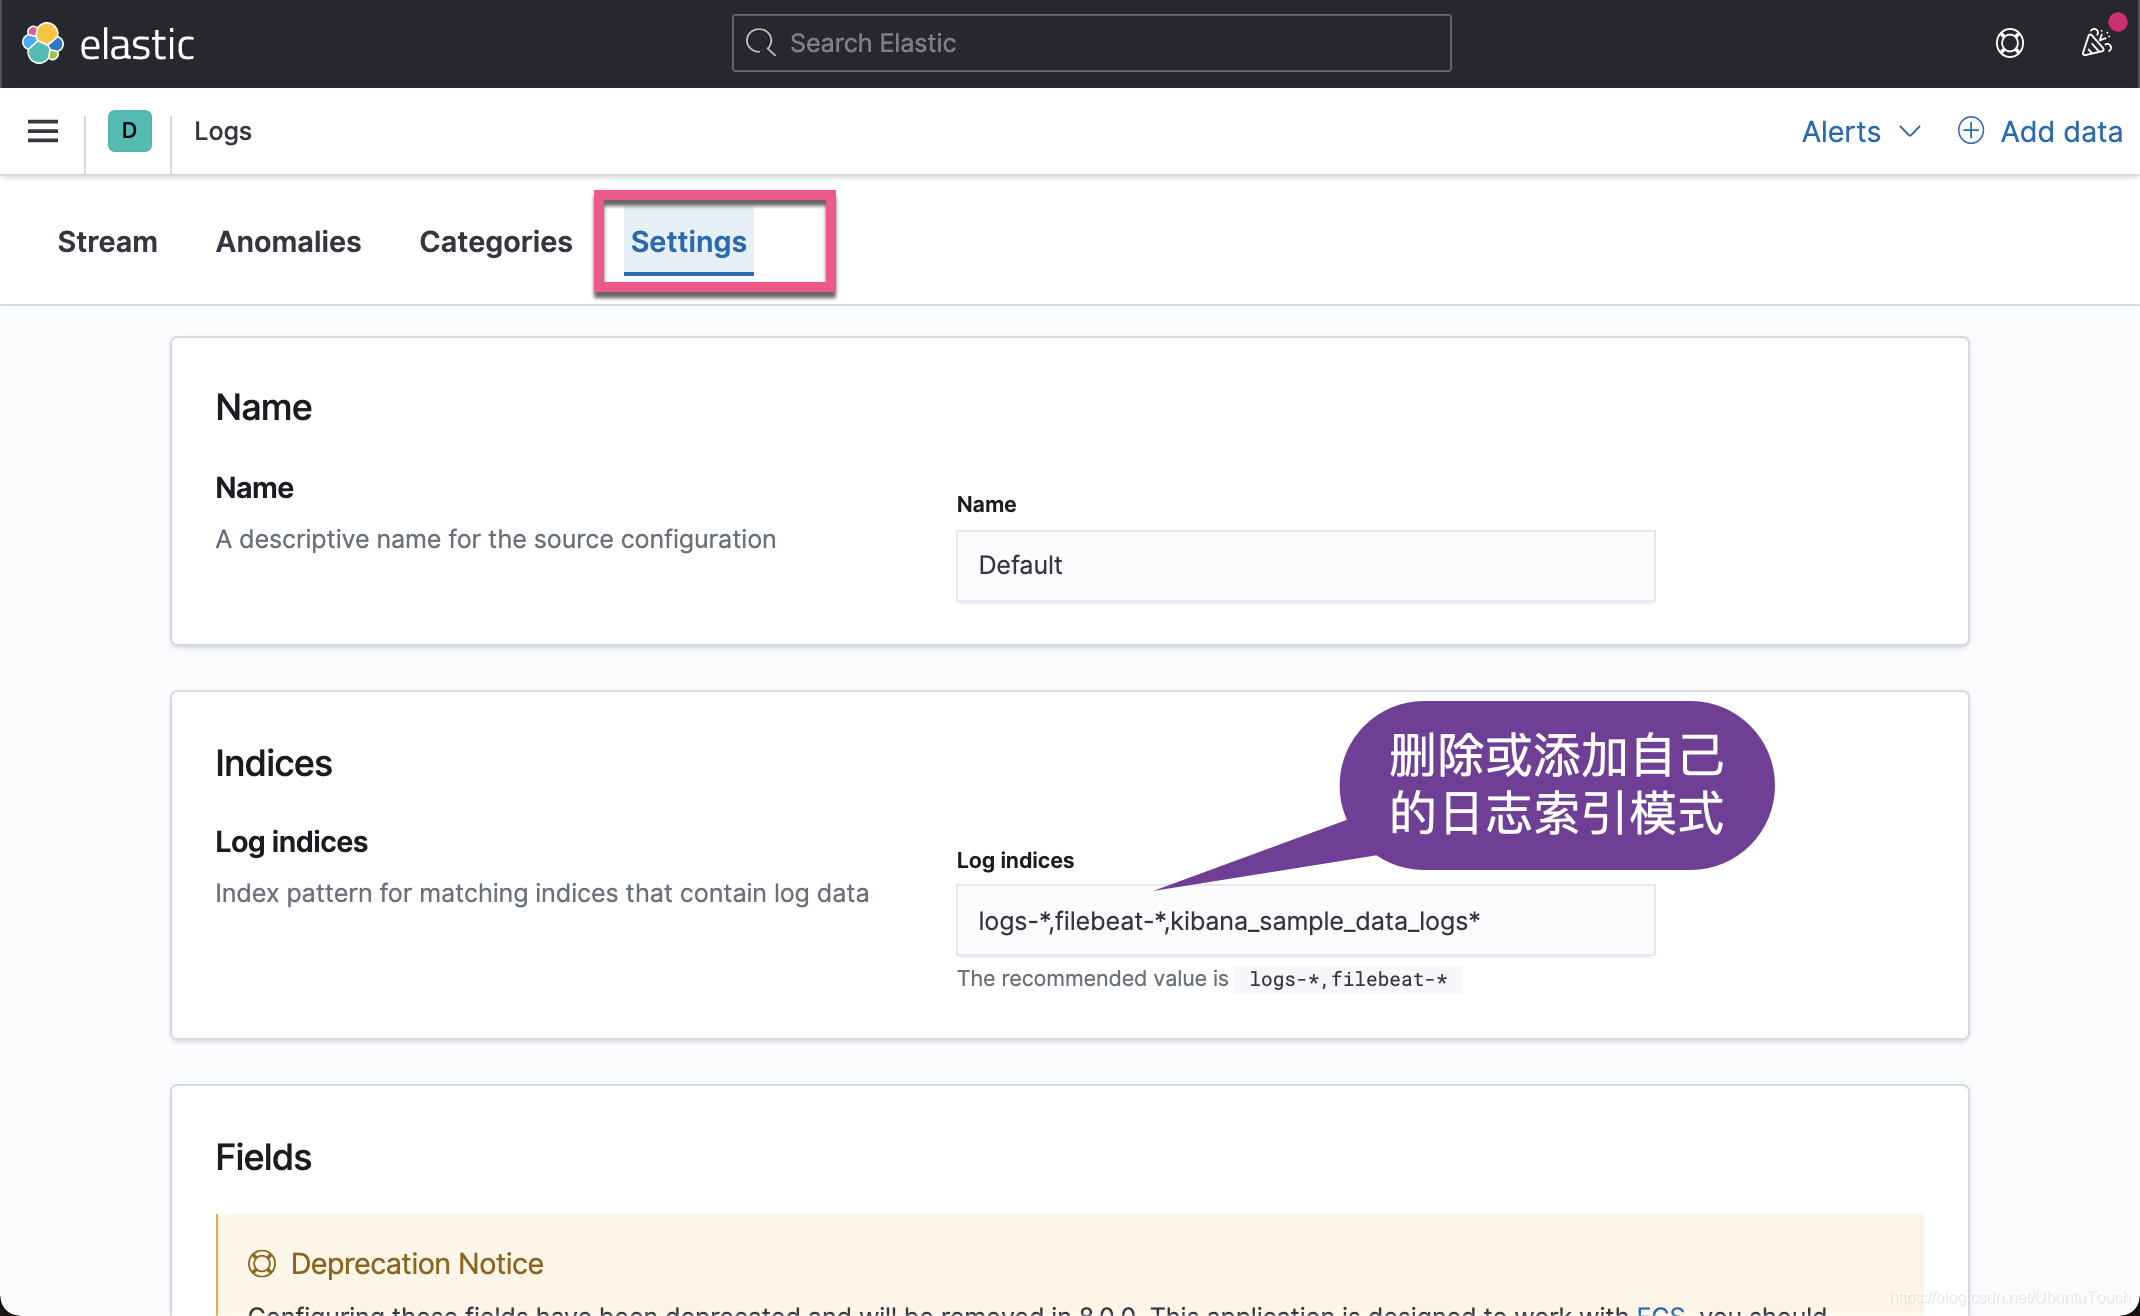Image resolution: width=2140 pixels, height=1316 pixels.
Task: Go to the Categories tab
Action: coord(495,242)
